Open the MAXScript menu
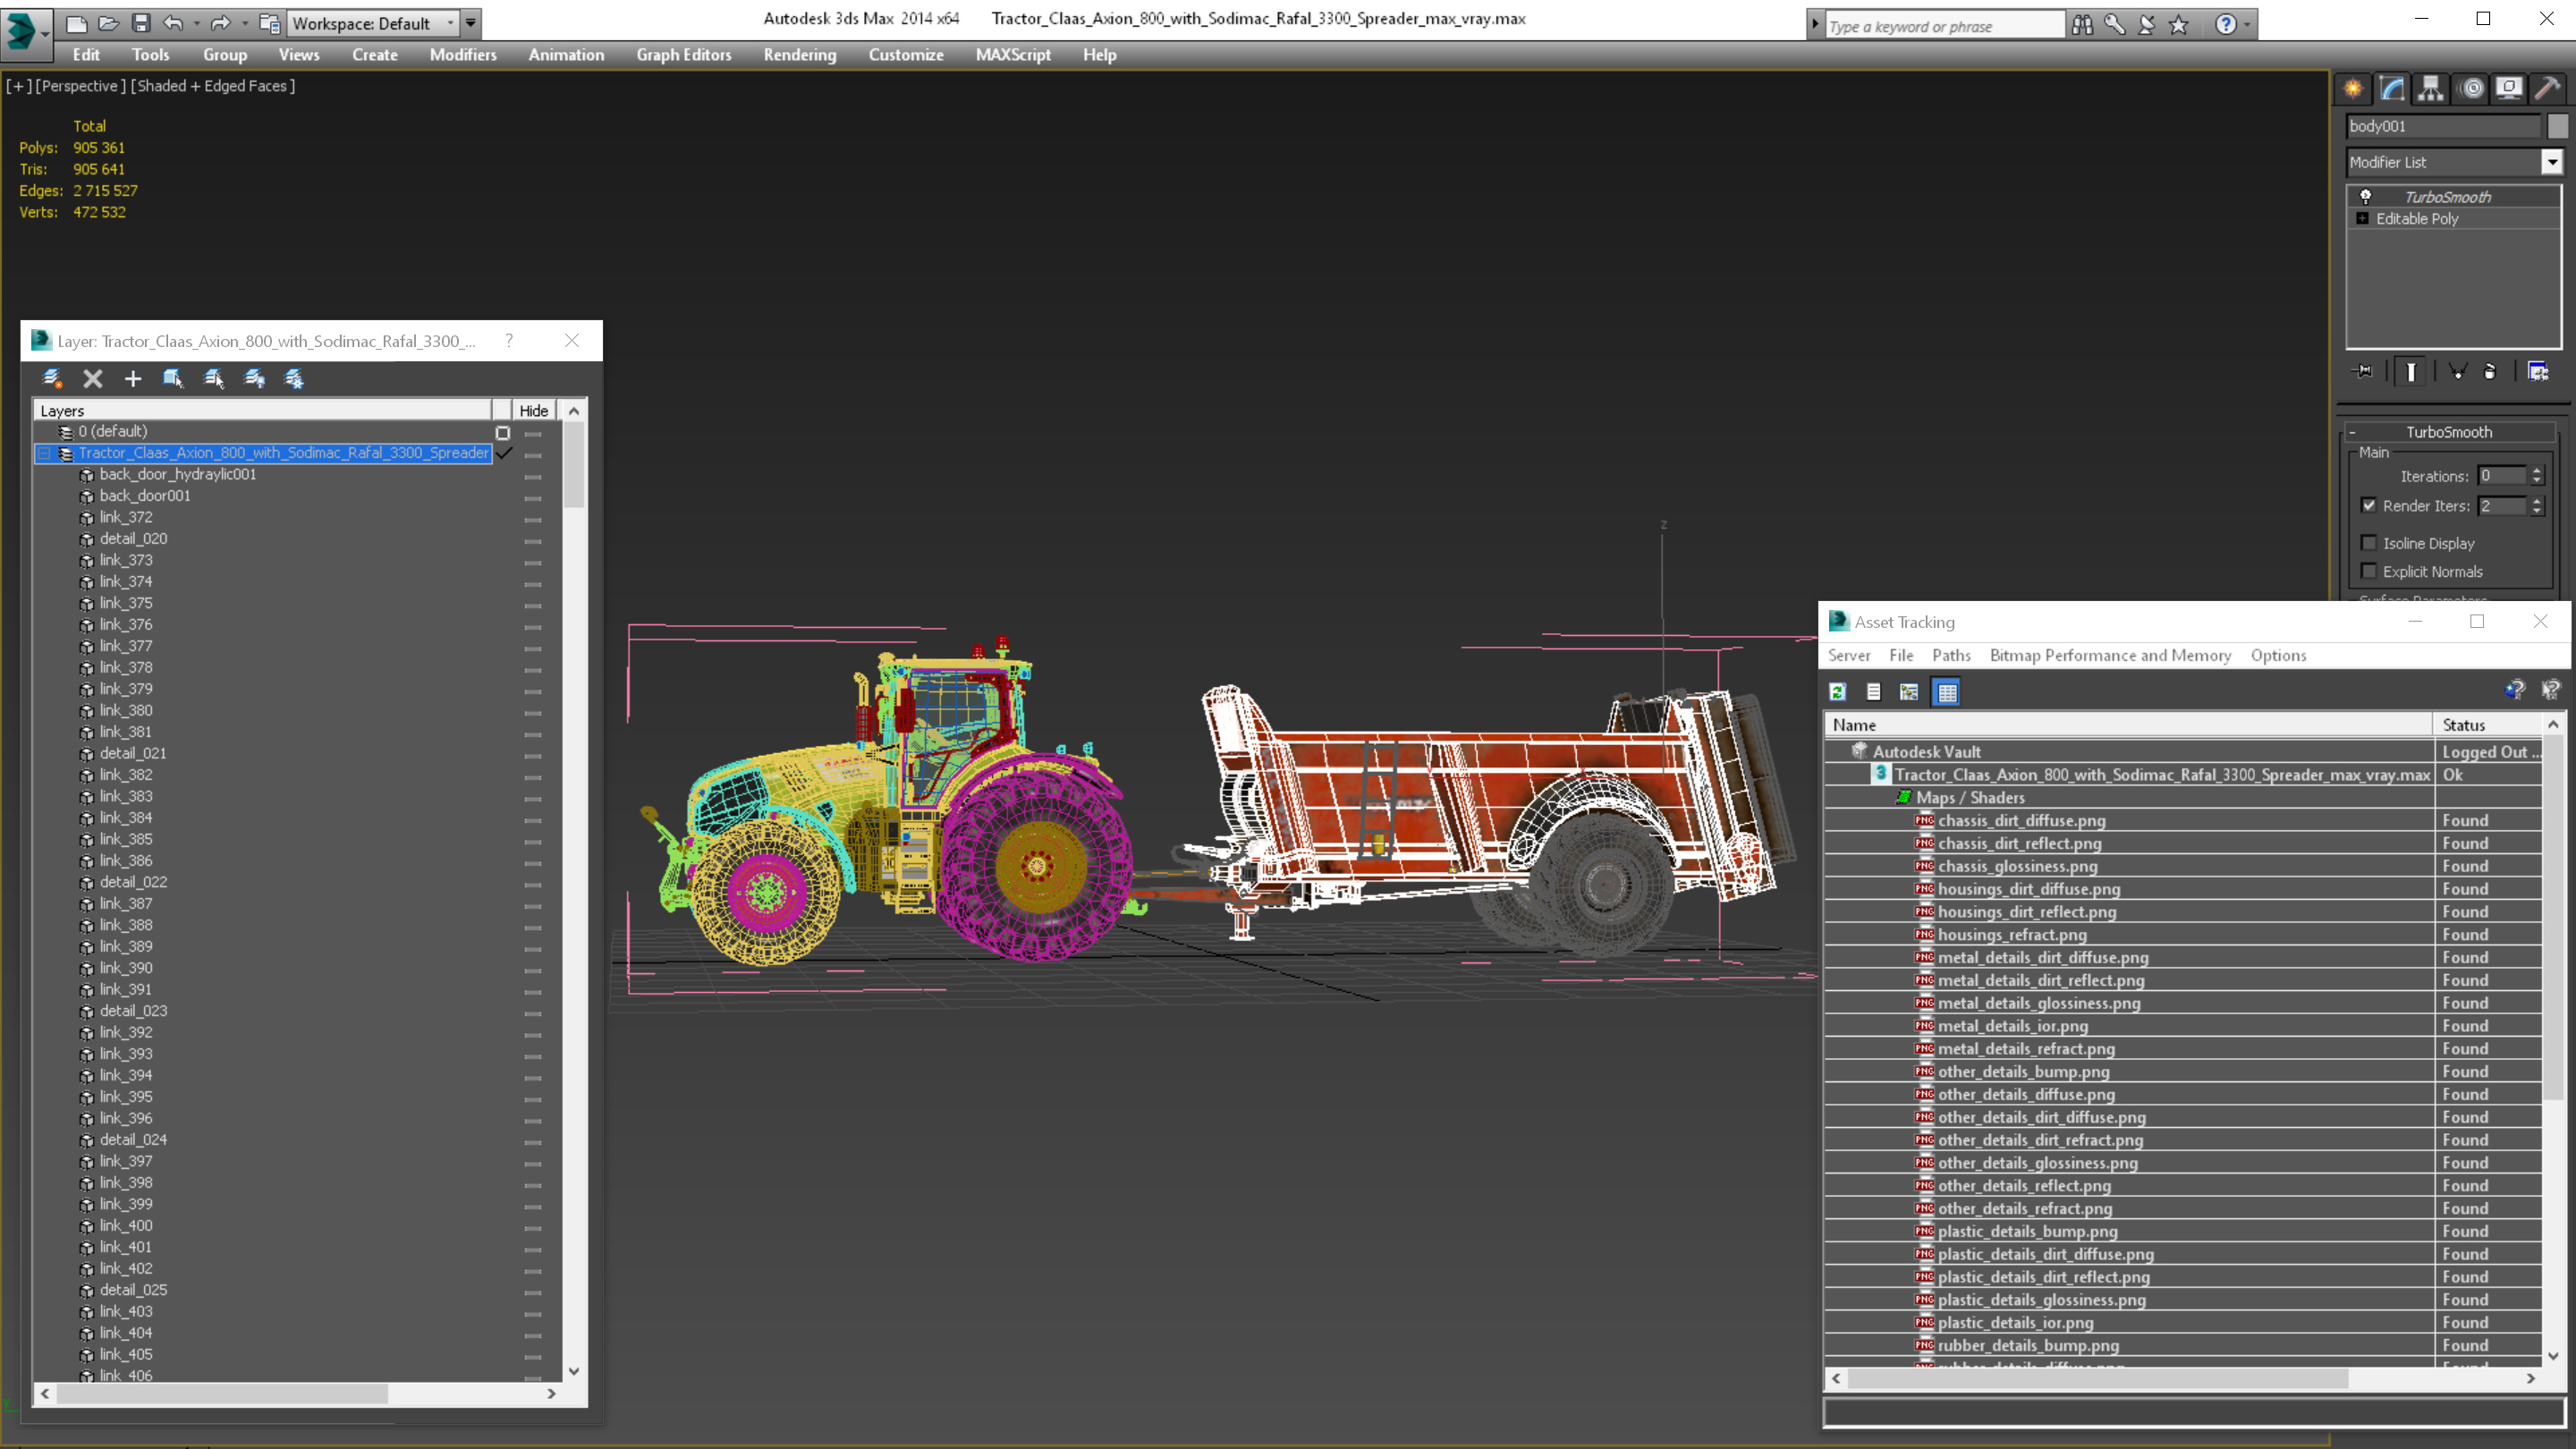 coord(1012,55)
